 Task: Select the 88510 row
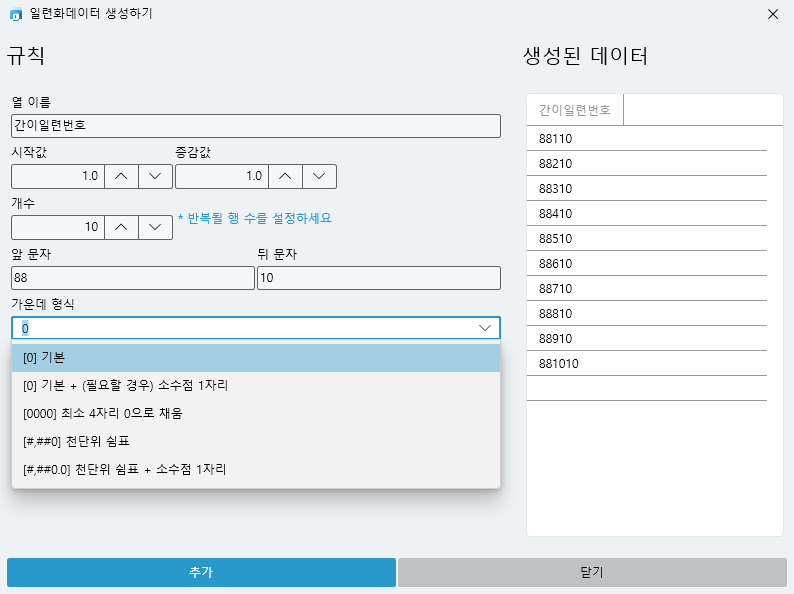tap(647, 239)
